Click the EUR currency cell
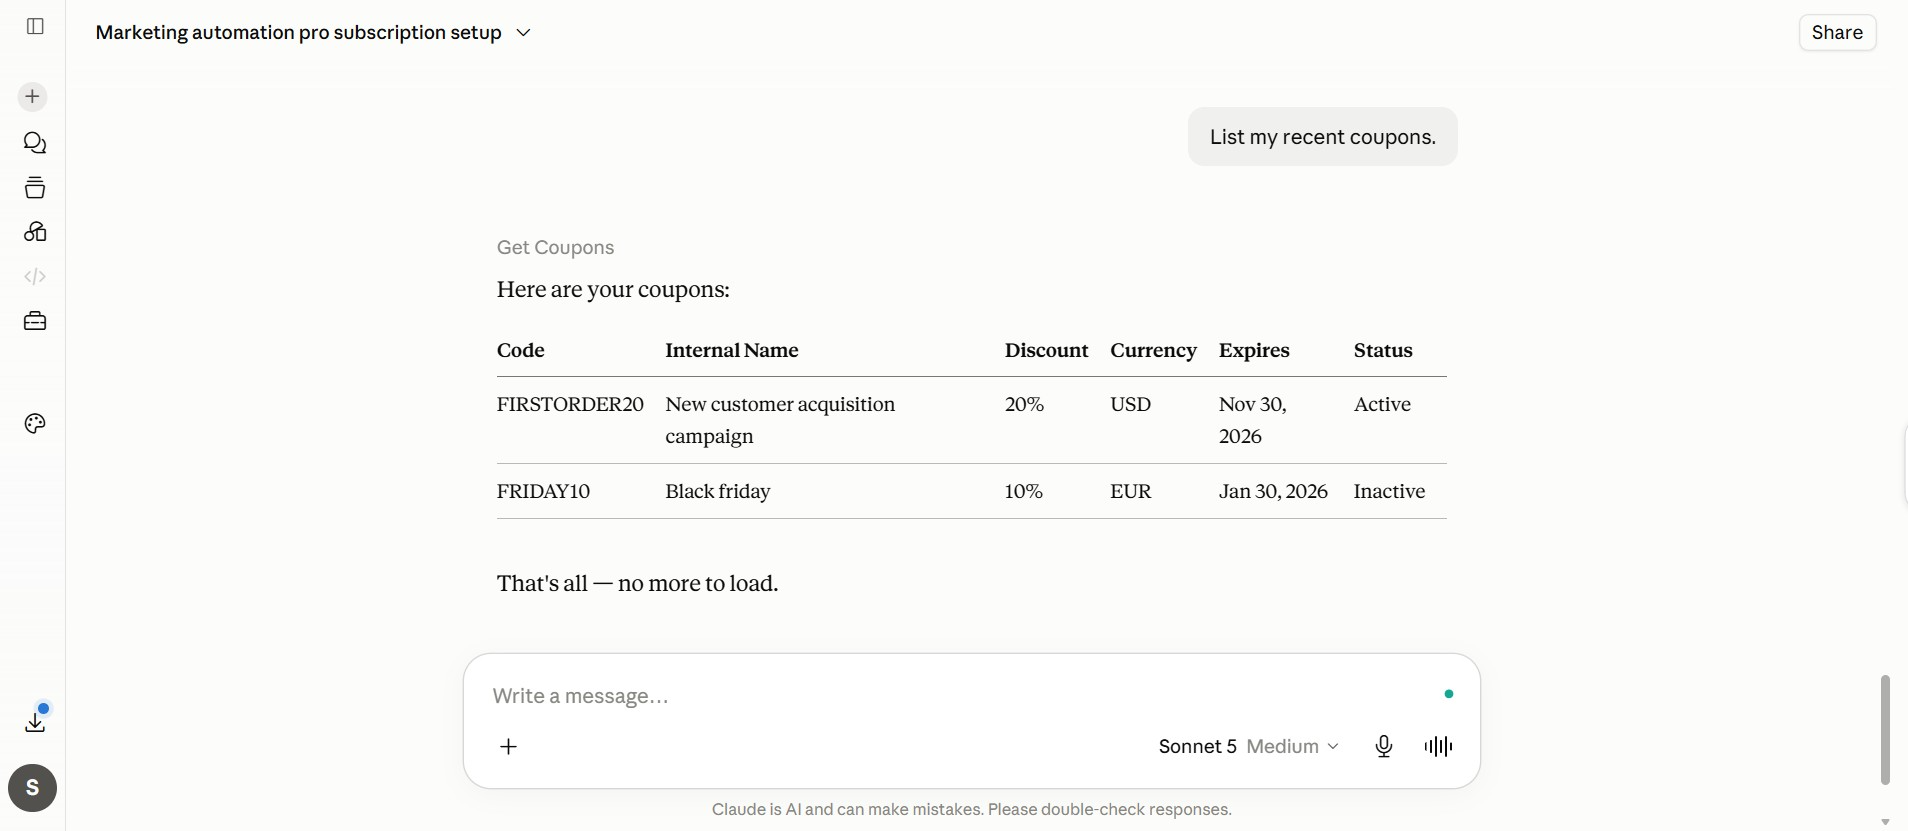The width and height of the screenshot is (1908, 831). click(x=1131, y=491)
